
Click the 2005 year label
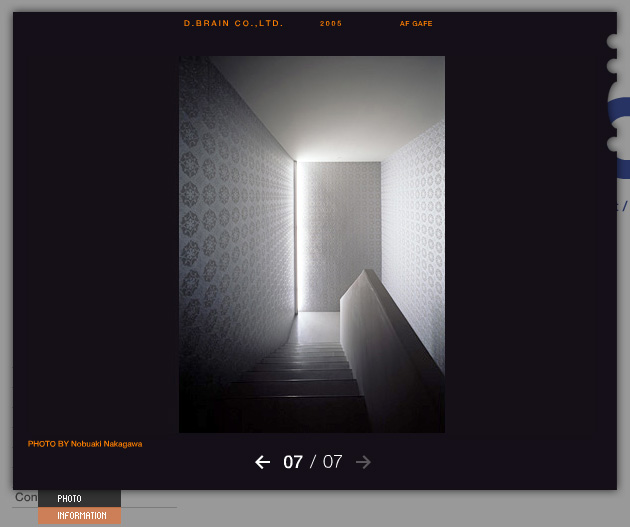click(x=331, y=23)
